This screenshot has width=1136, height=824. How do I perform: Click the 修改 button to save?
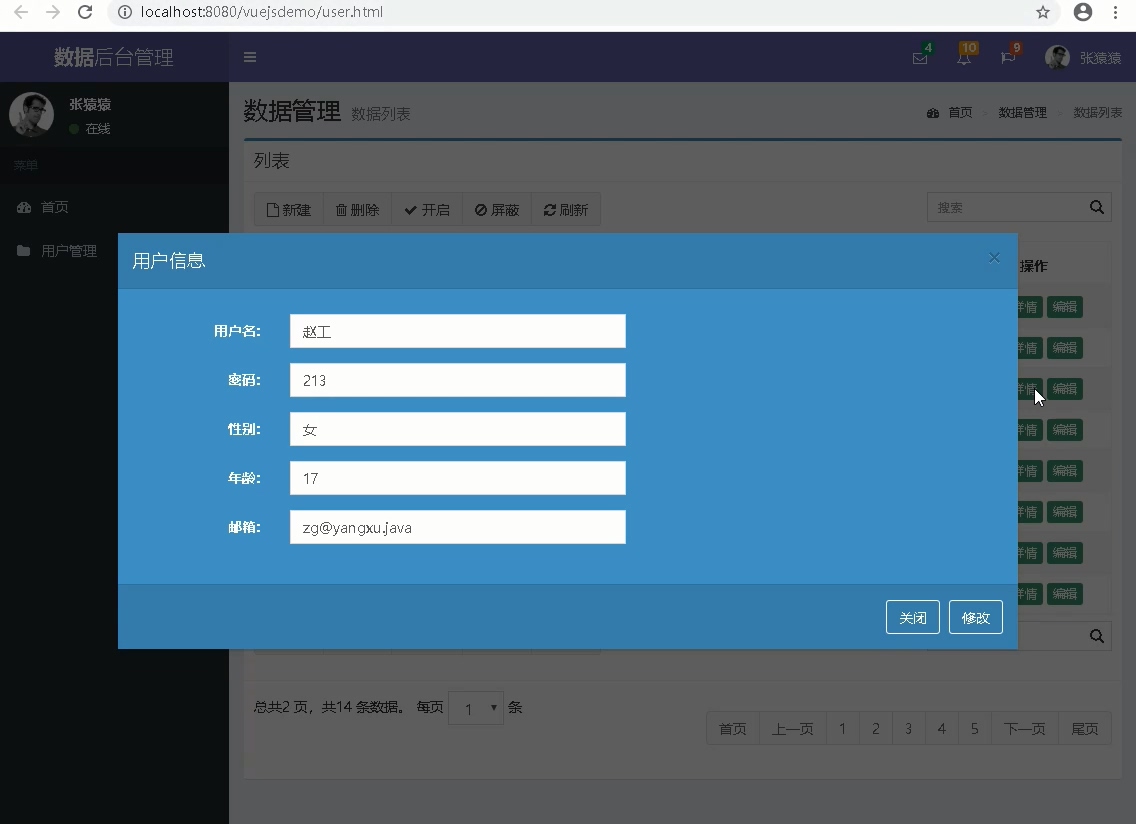pyautogui.click(x=976, y=617)
